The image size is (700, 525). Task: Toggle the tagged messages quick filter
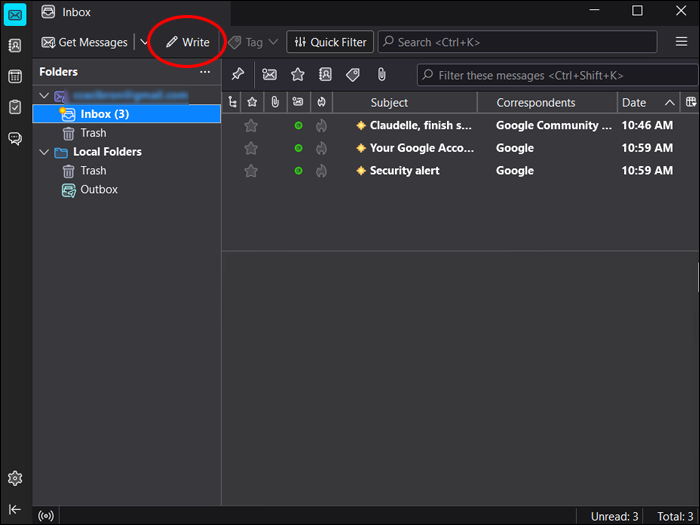[x=353, y=75]
